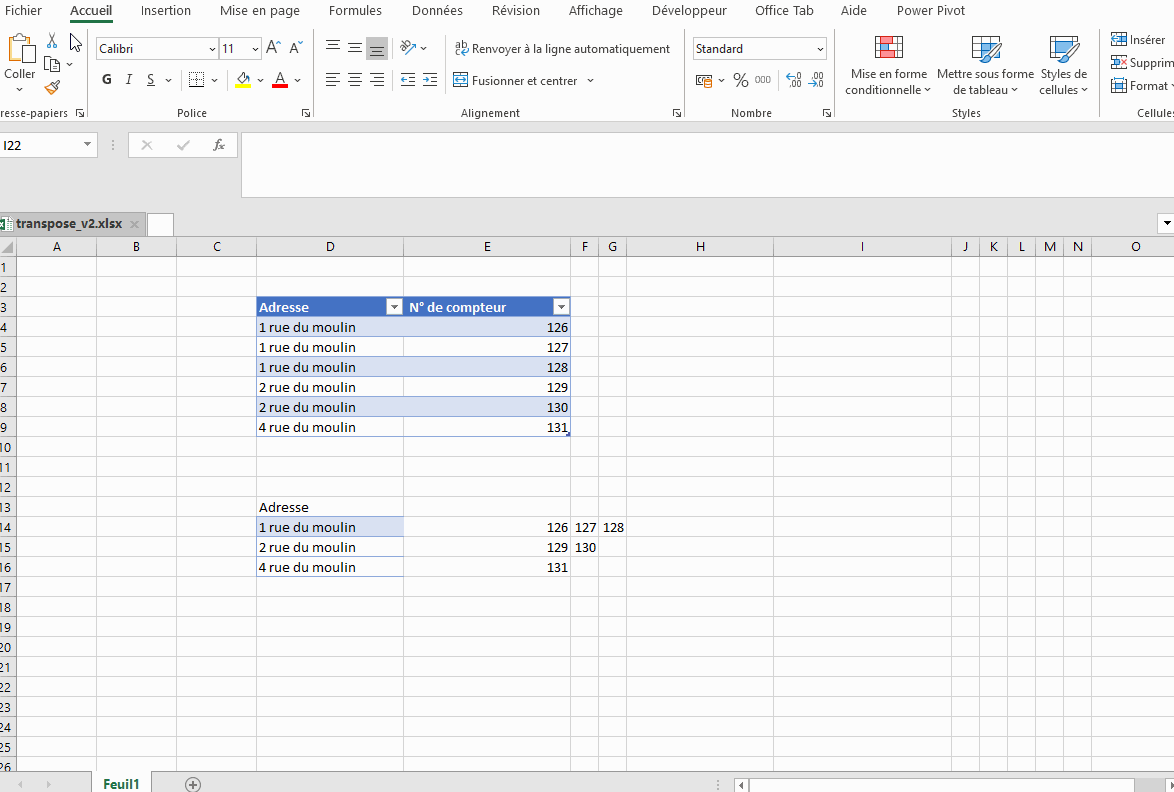The width and height of the screenshot is (1174, 792).
Task: Toggle bold formatting with G button
Action: [x=107, y=80]
